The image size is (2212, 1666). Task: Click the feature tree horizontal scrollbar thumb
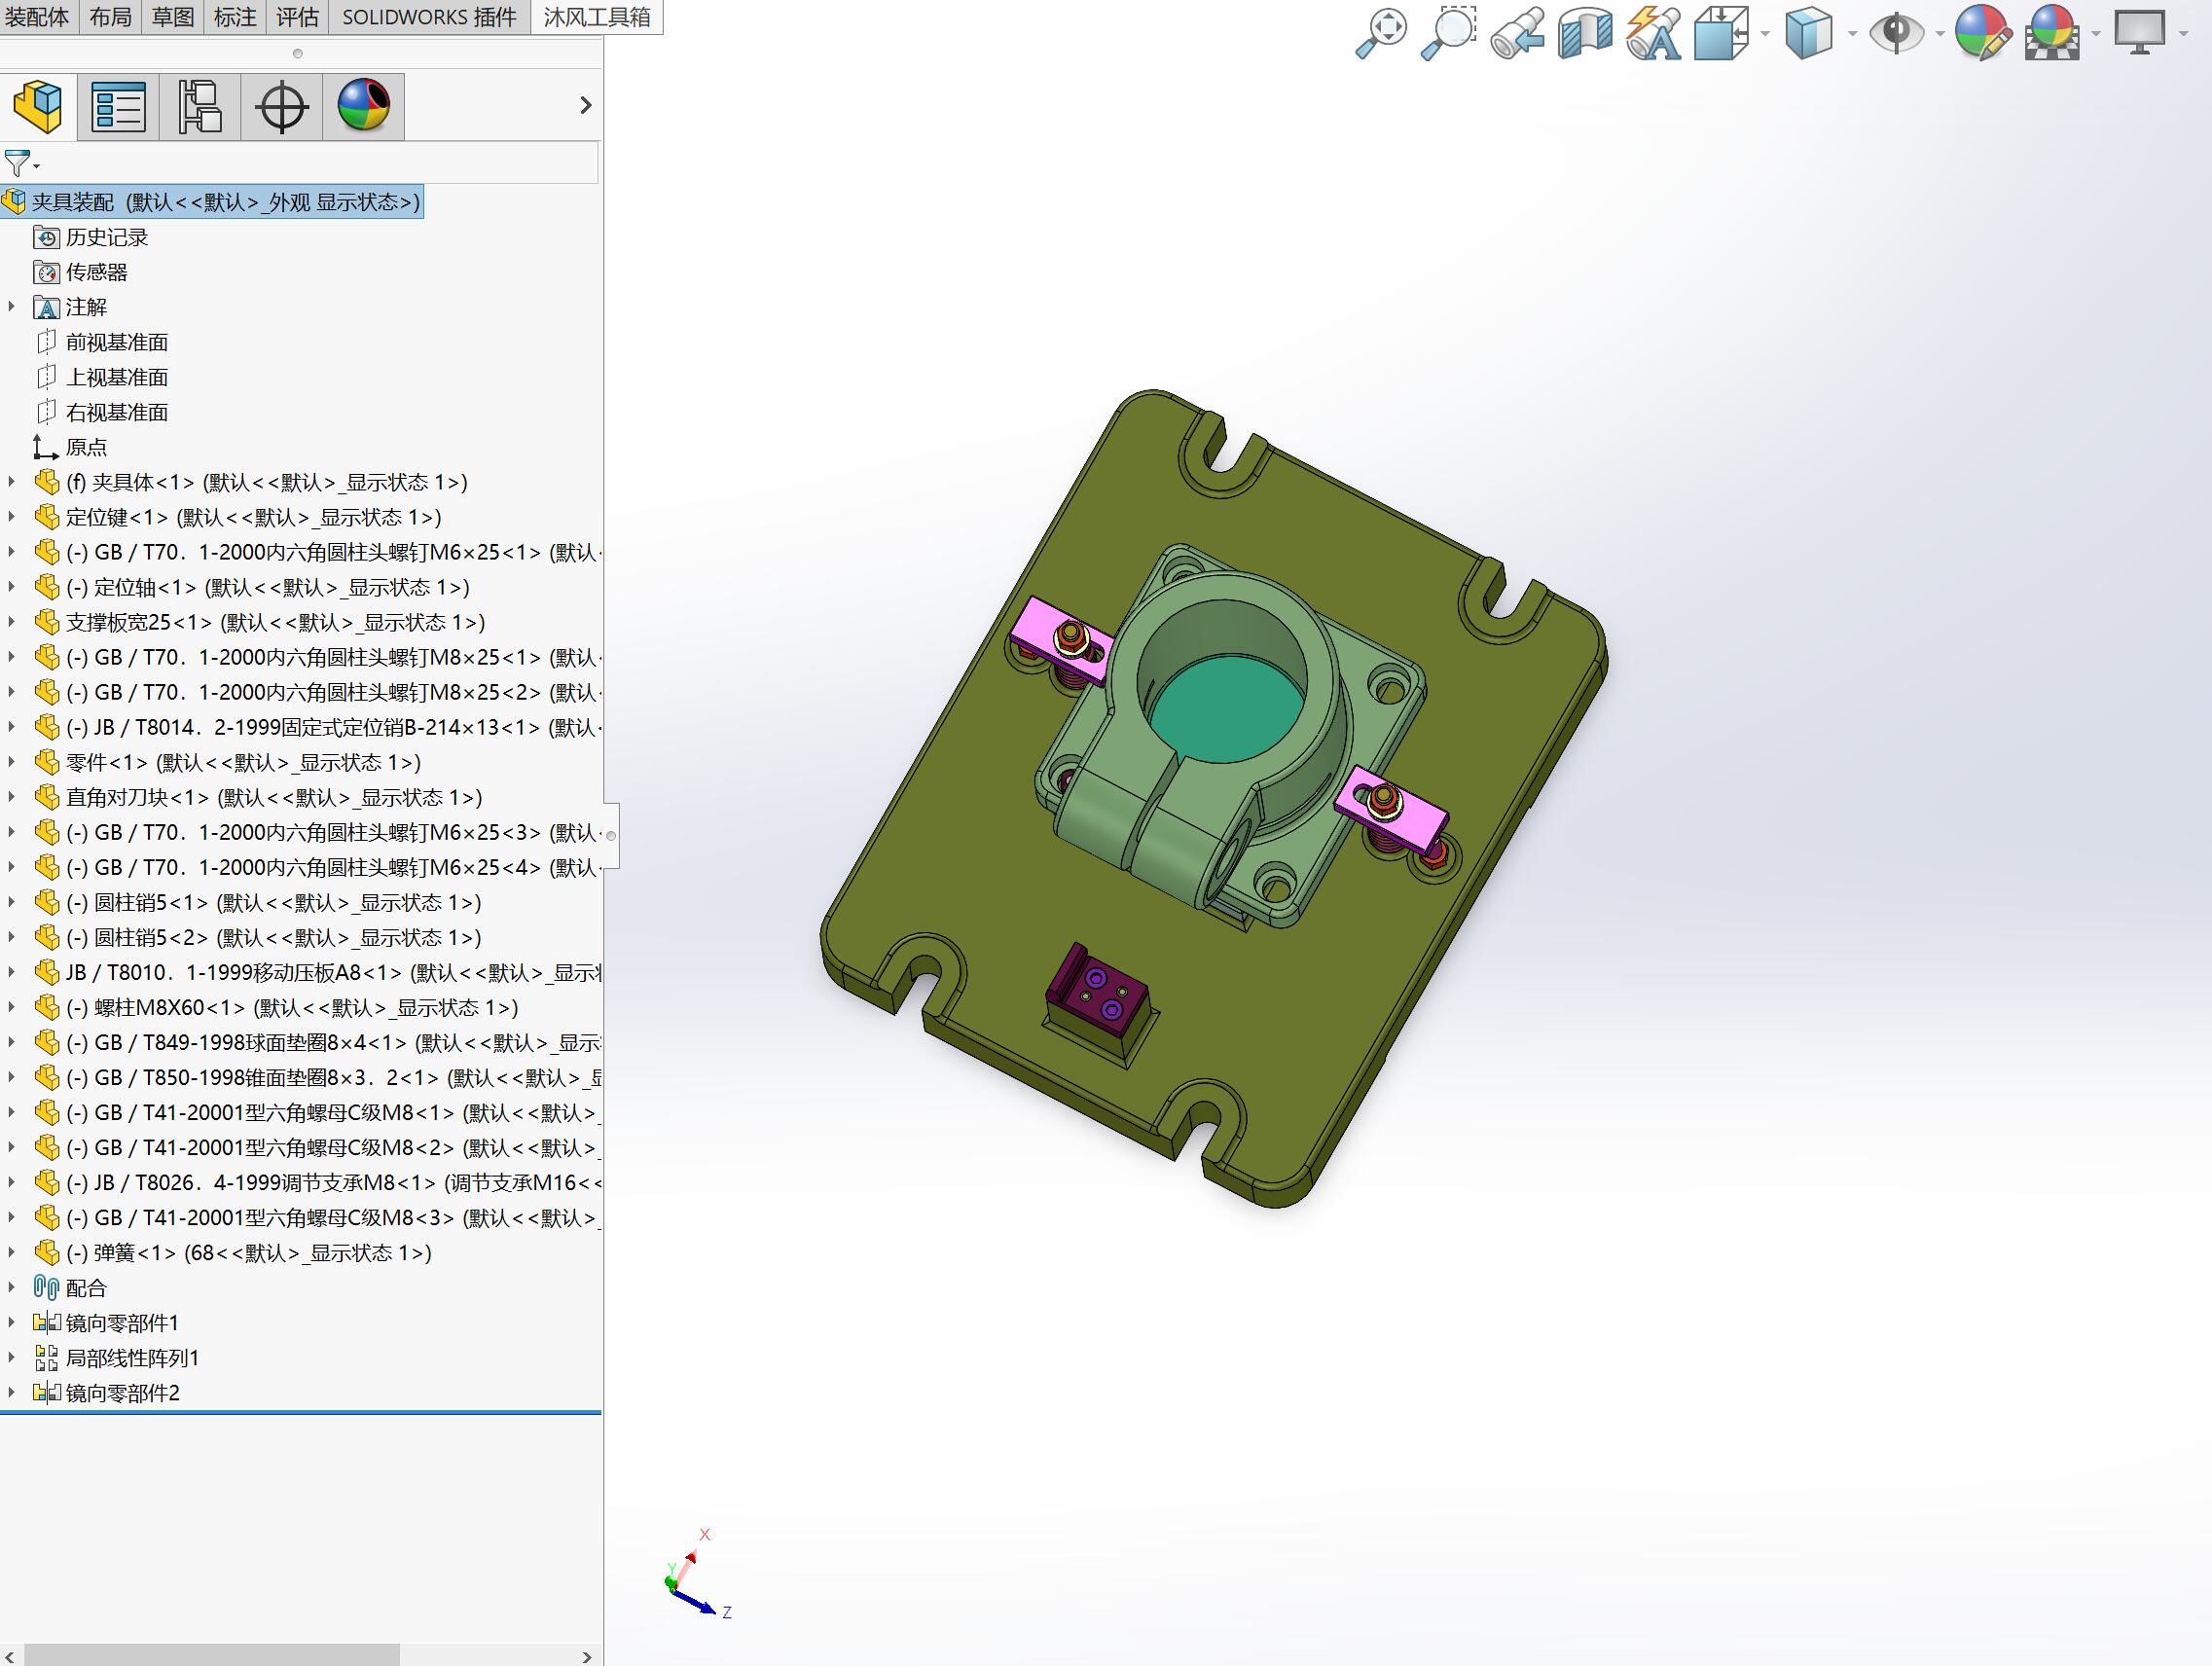(x=211, y=1656)
